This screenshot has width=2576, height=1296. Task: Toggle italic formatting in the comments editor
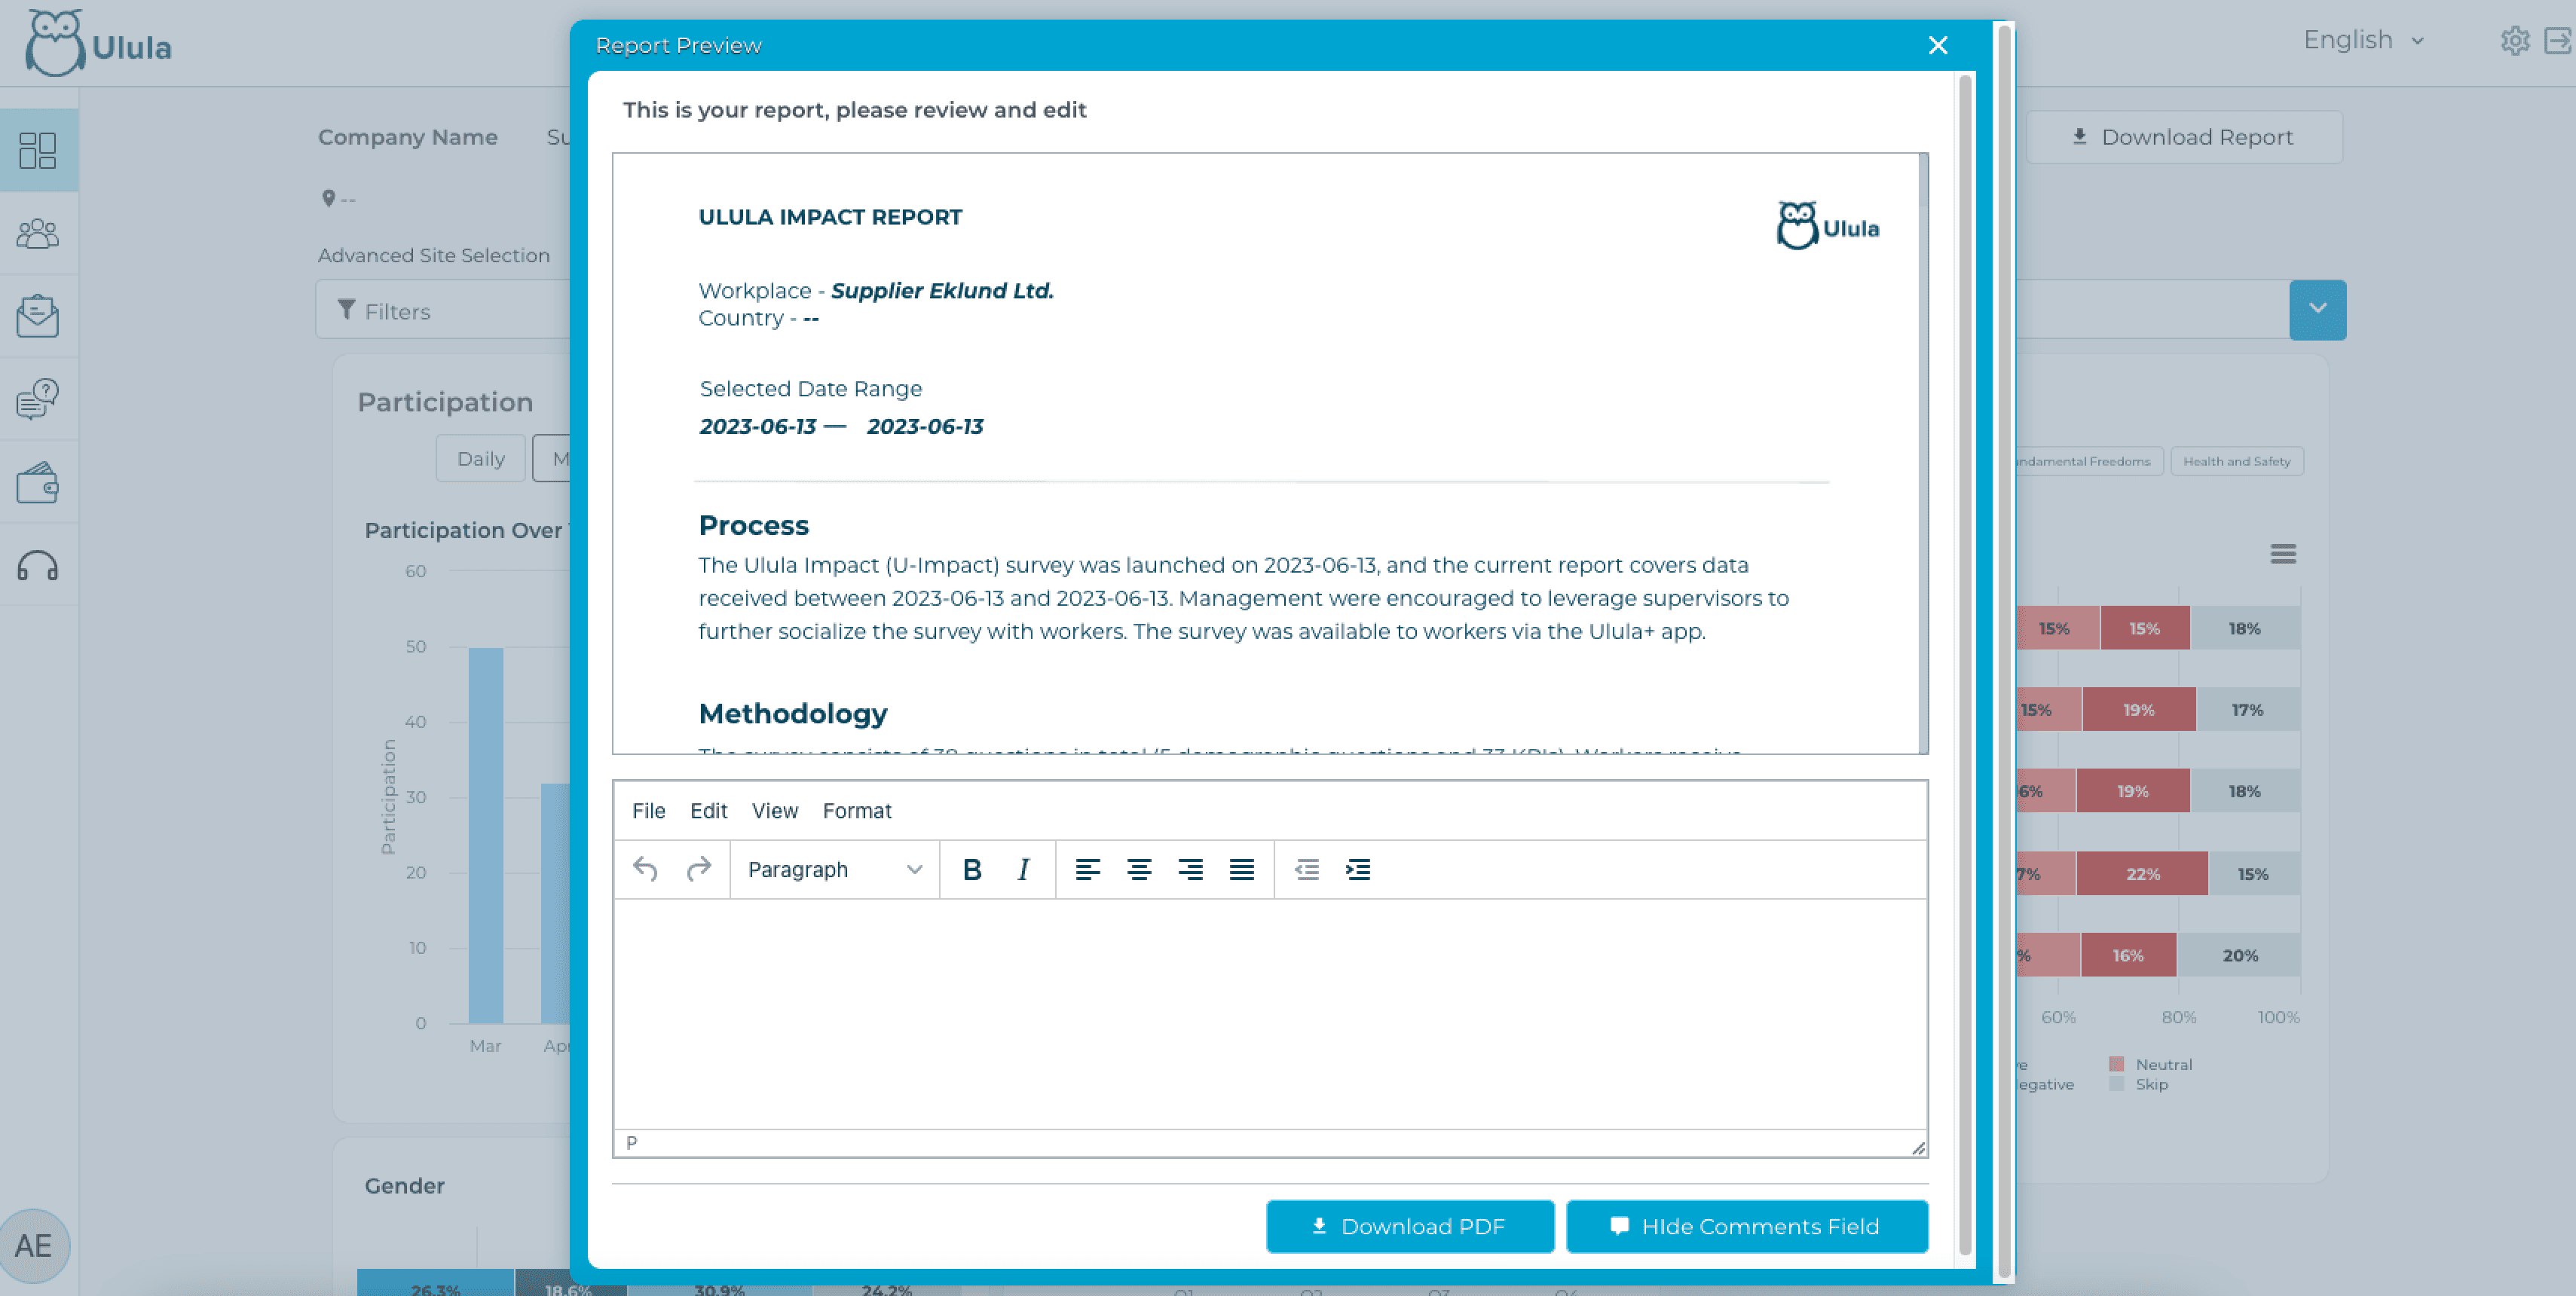click(1022, 869)
